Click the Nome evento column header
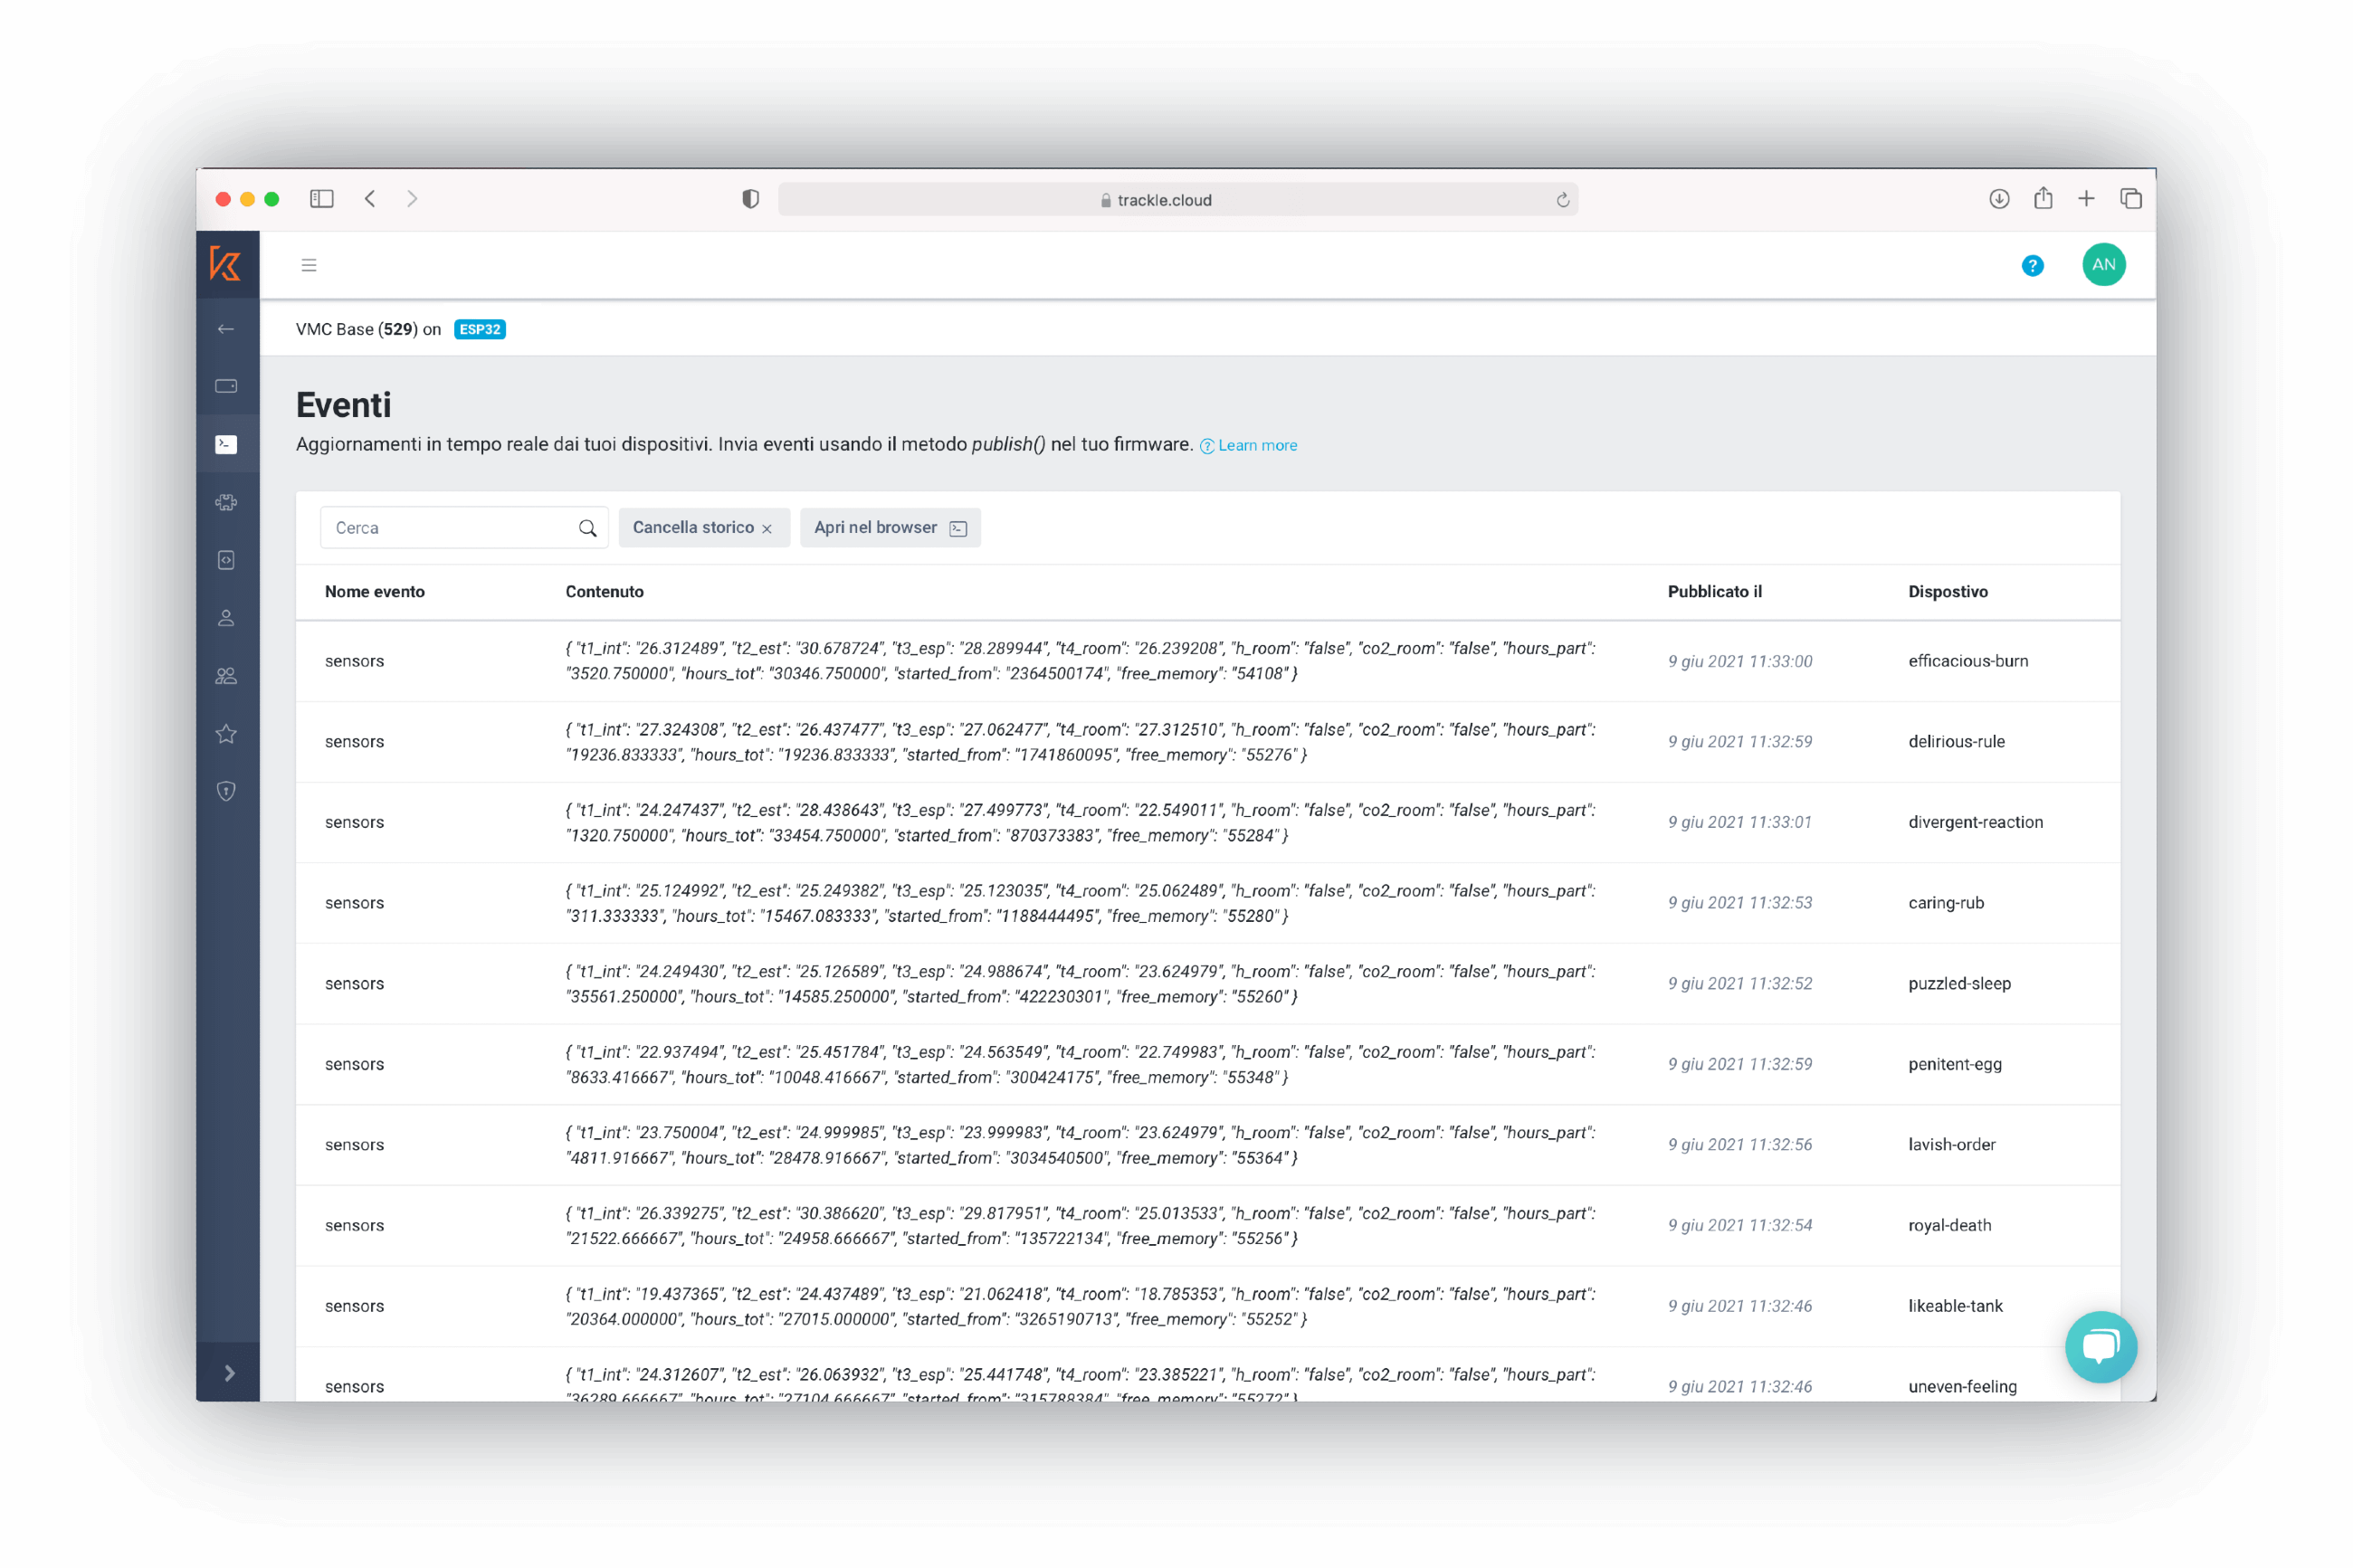This screenshot has height=1568, width=2353. coord(375,592)
